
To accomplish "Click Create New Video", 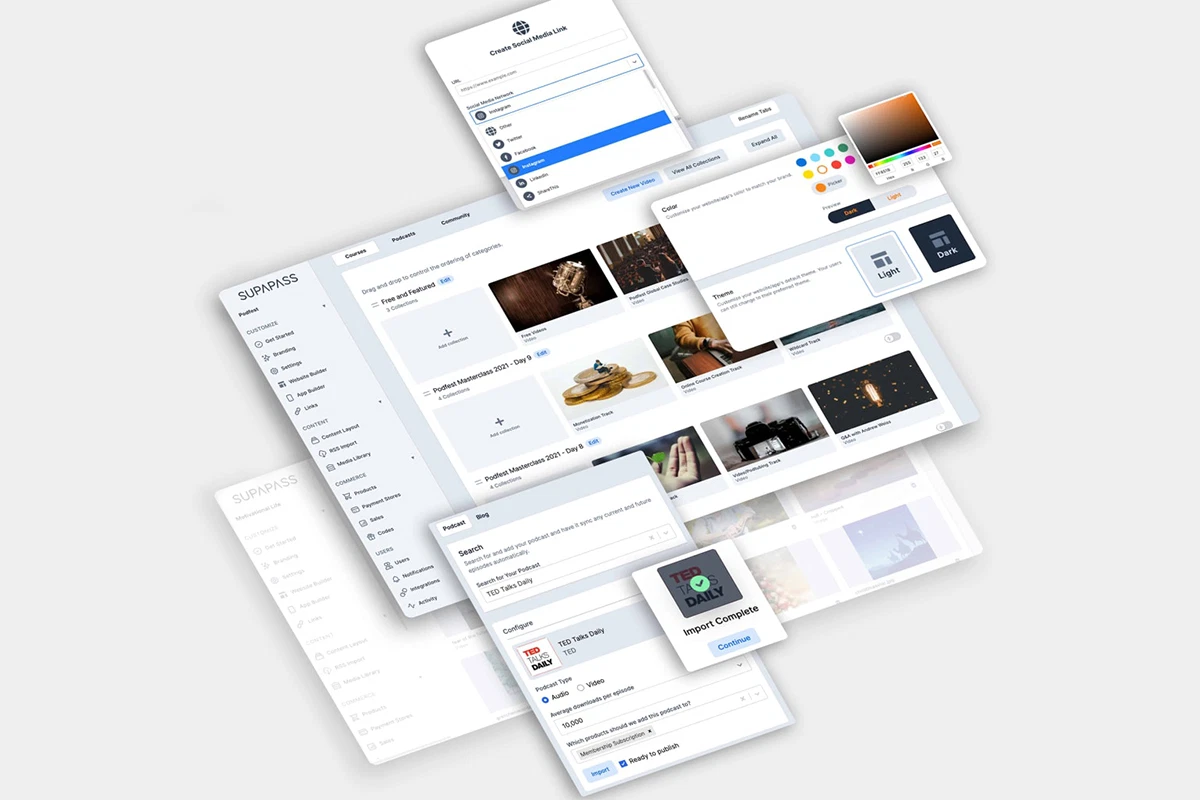I will tap(631, 184).
